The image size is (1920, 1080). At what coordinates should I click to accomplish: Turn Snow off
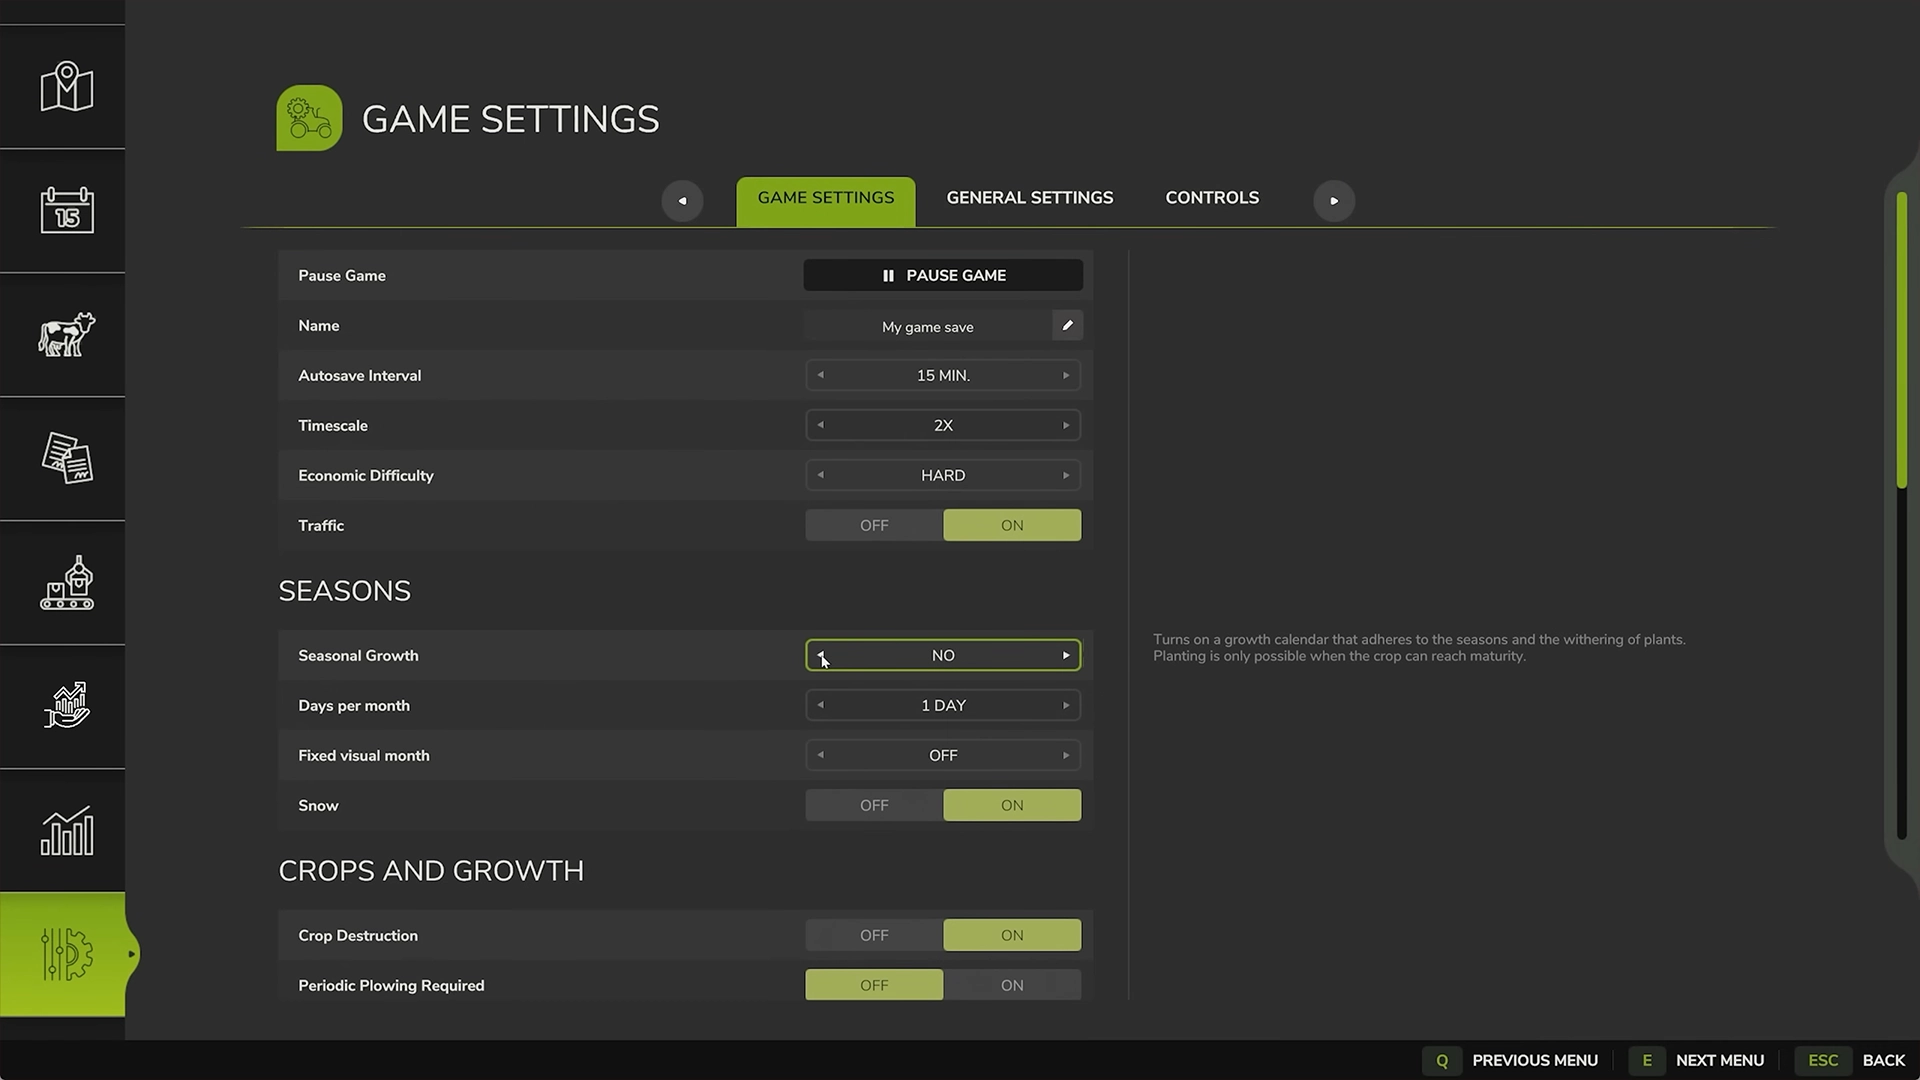873,806
